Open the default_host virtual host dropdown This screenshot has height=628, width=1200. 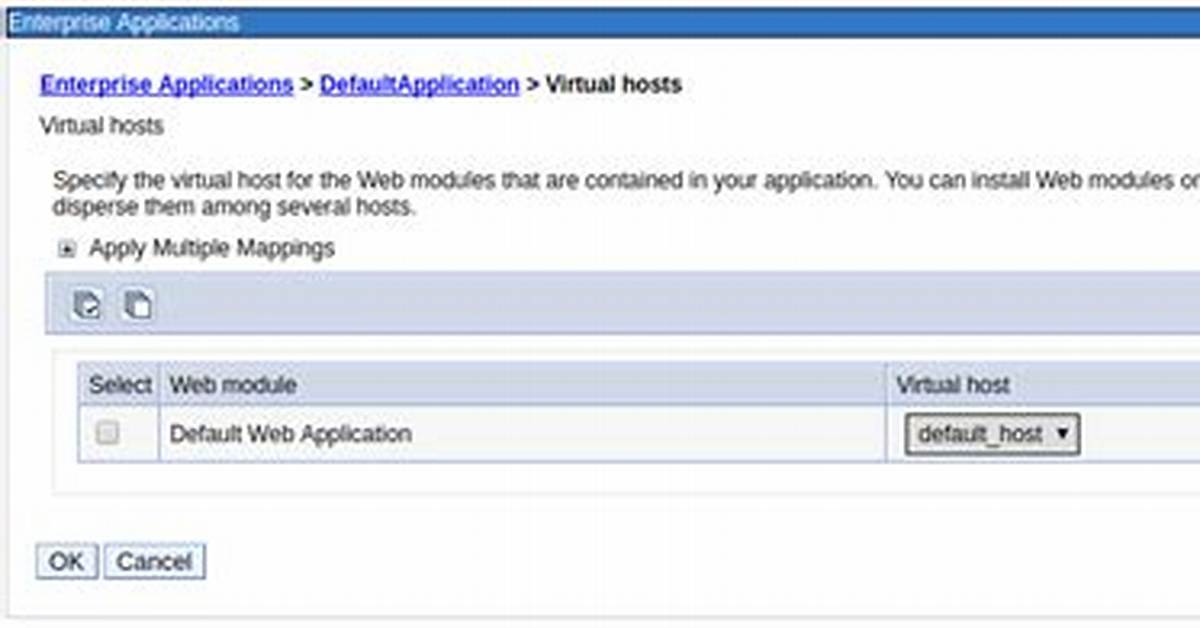point(992,434)
